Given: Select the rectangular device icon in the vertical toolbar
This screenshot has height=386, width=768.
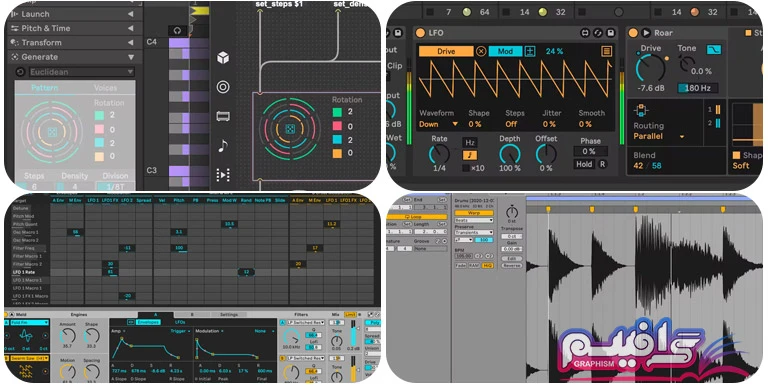Looking at the screenshot, I should (223, 116).
